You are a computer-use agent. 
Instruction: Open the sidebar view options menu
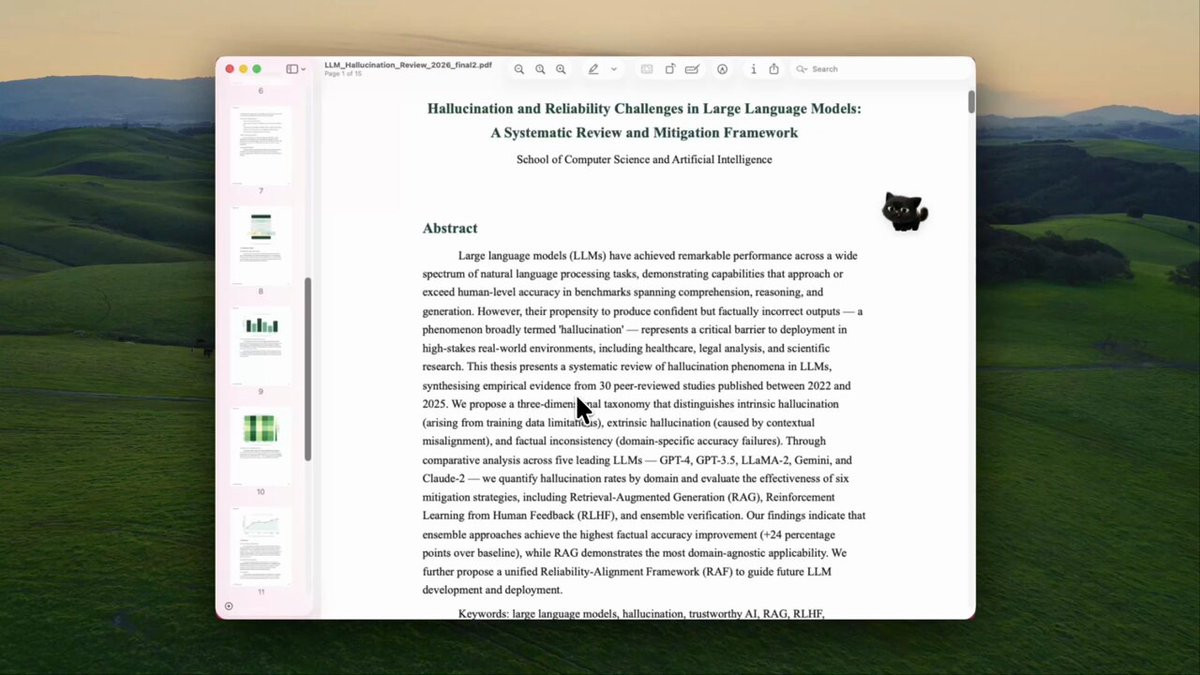click(x=296, y=69)
